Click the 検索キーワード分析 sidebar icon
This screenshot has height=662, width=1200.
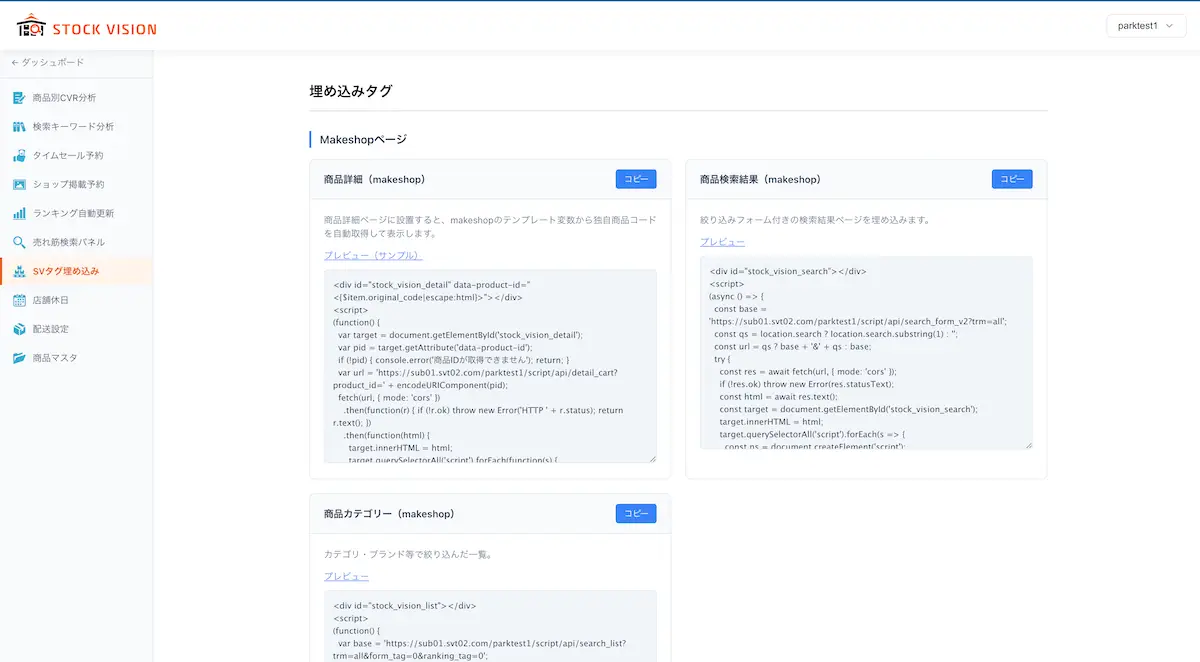19,127
